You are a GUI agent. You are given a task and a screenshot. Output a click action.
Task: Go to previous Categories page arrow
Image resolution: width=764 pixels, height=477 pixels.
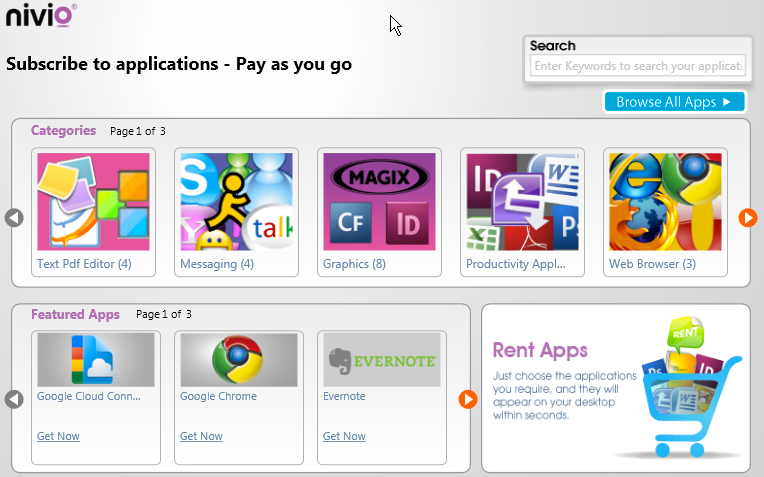(x=14, y=218)
